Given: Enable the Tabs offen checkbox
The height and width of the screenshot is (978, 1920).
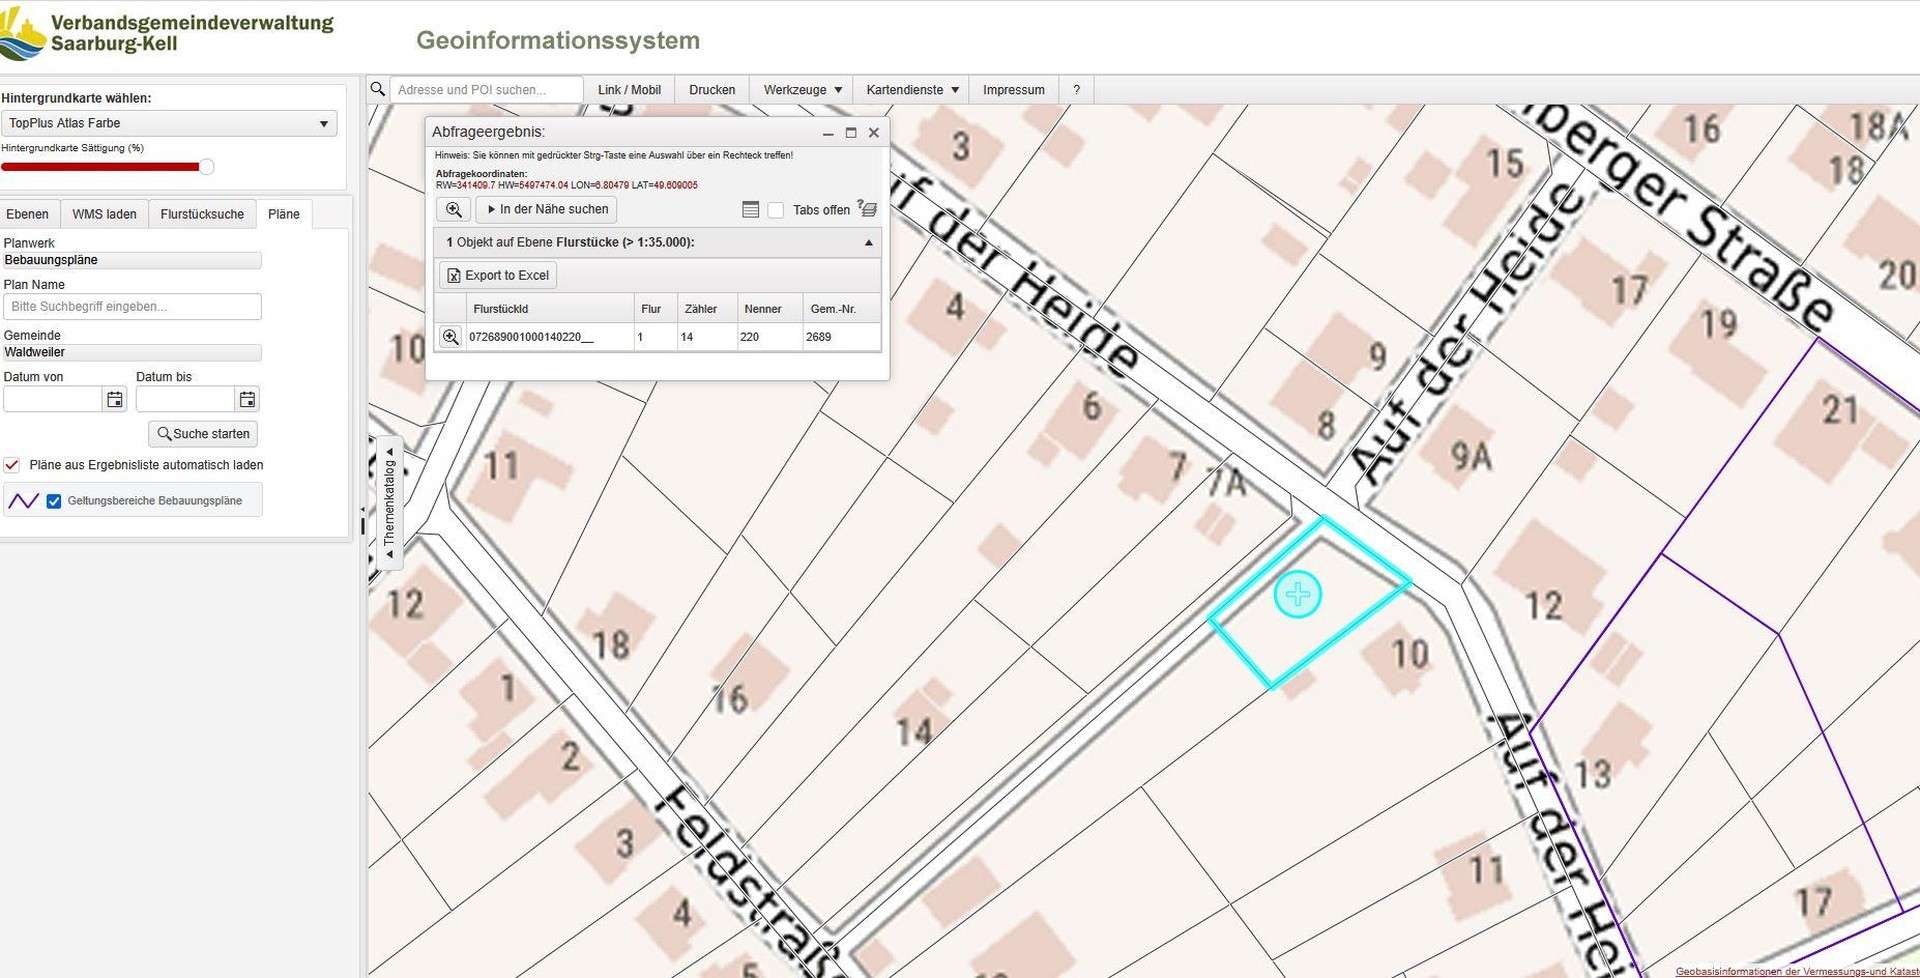Looking at the screenshot, I should (x=776, y=210).
